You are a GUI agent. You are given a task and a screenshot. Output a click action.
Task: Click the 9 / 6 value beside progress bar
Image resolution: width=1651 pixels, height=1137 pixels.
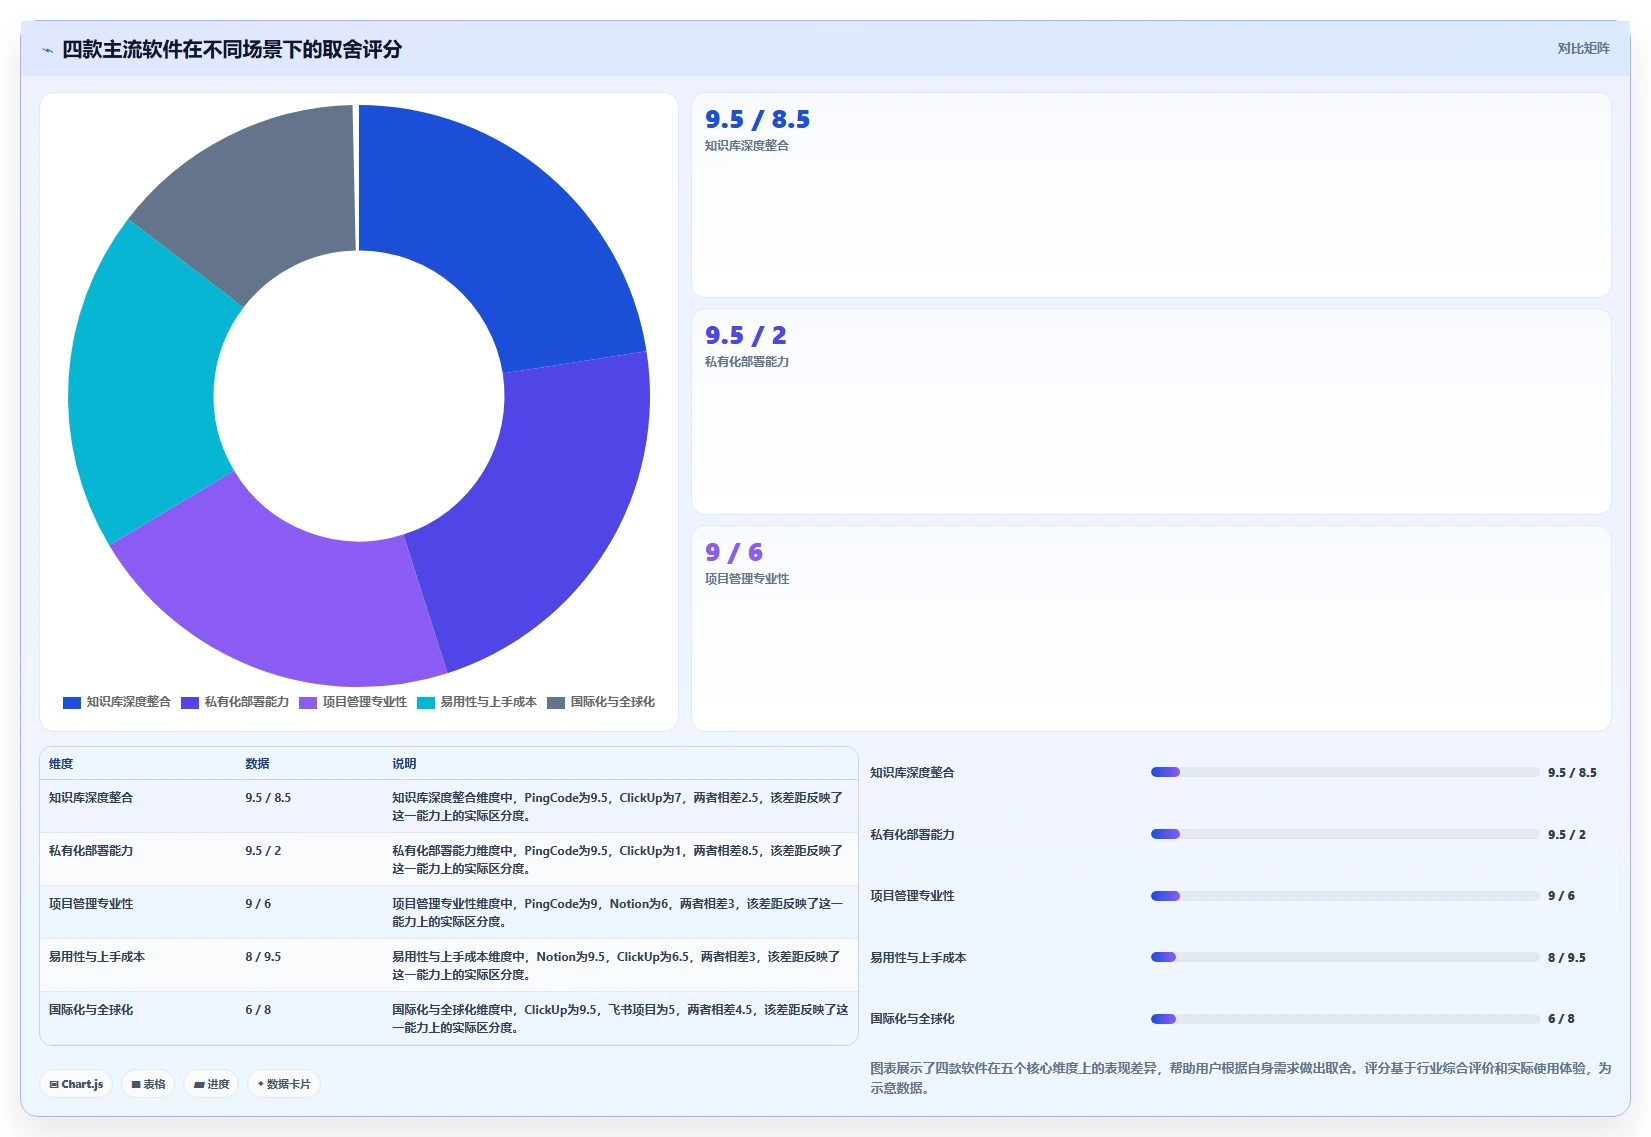click(1561, 896)
